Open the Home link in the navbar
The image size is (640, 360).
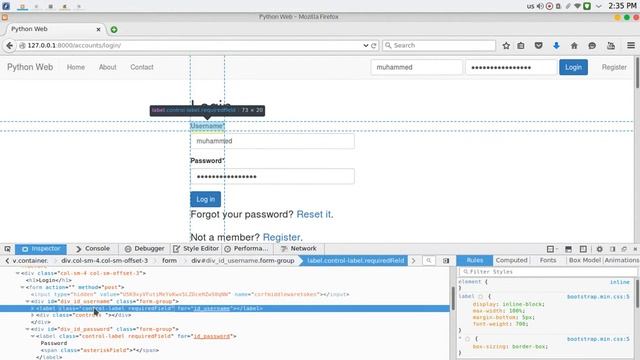click(76, 67)
